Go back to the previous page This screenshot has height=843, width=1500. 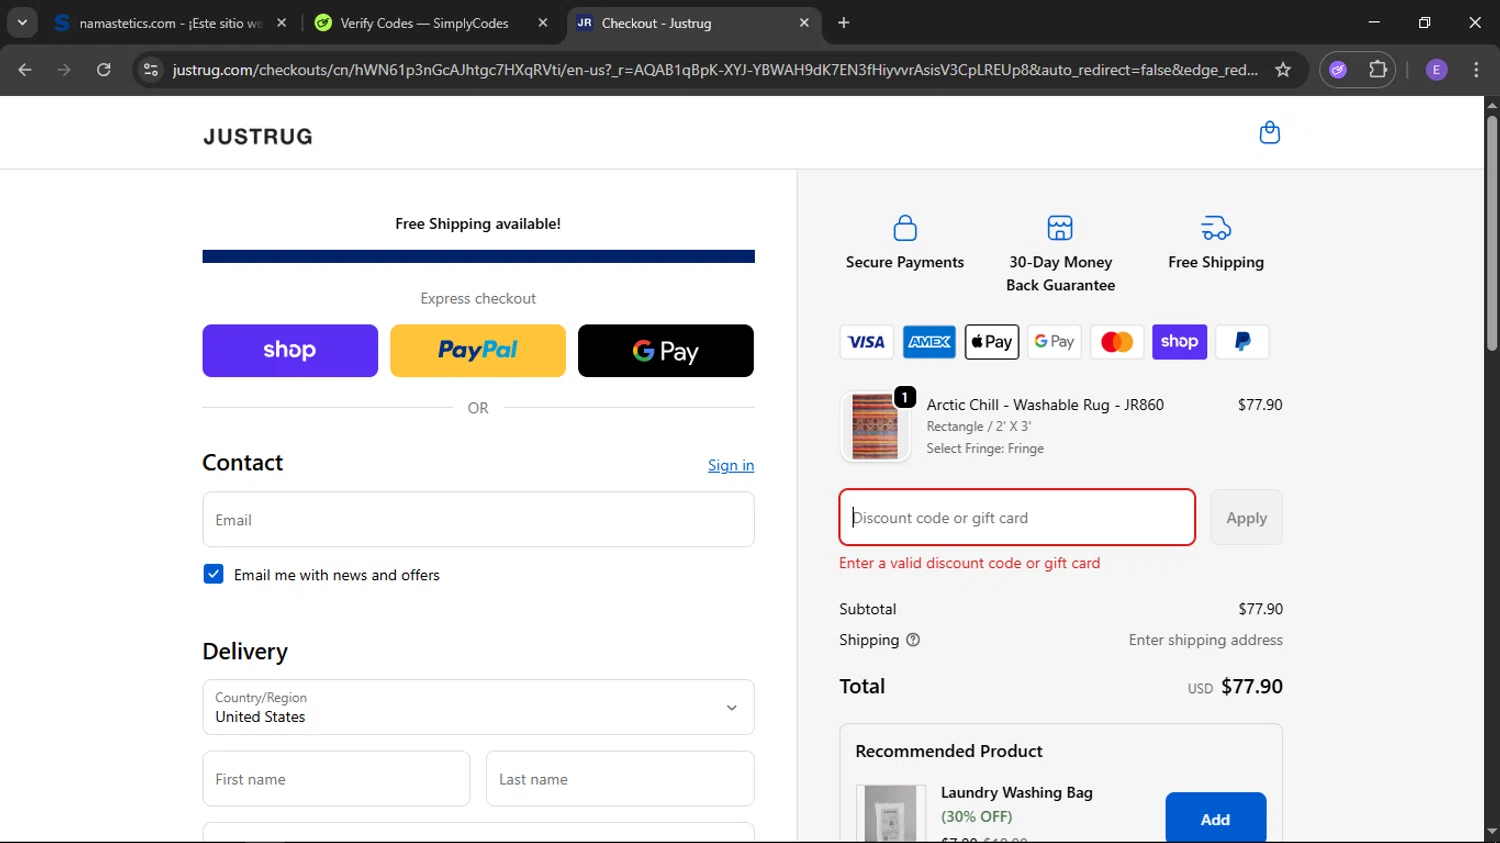point(25,70)
